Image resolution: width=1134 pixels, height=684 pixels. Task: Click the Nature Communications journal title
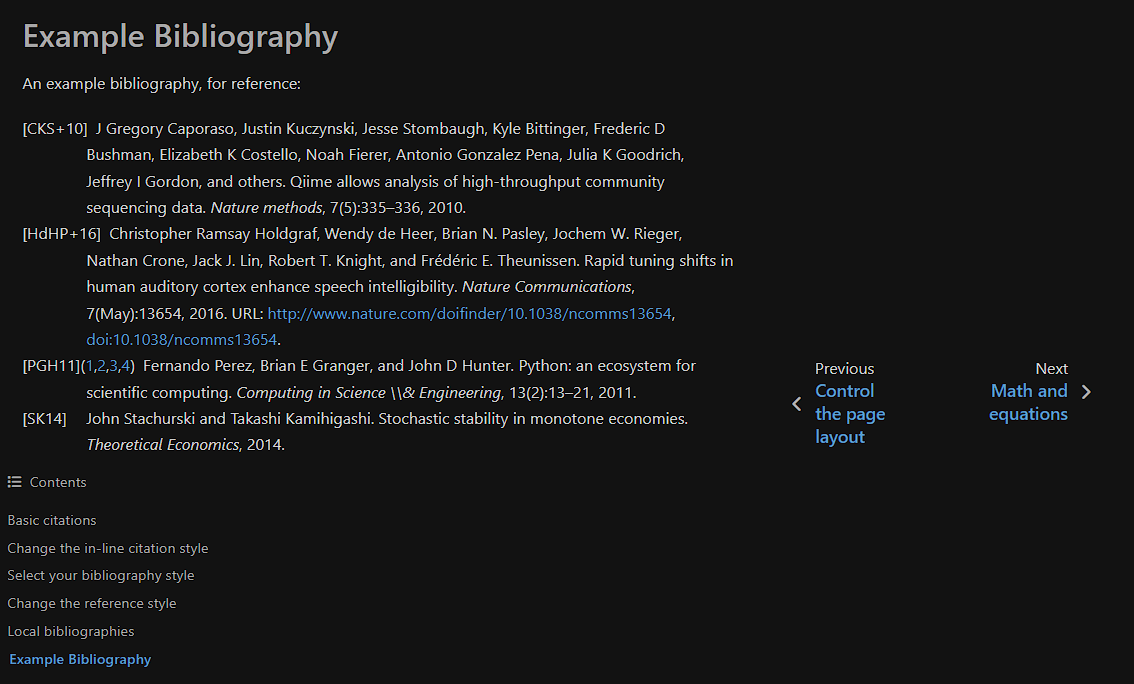tap(547, 286)
